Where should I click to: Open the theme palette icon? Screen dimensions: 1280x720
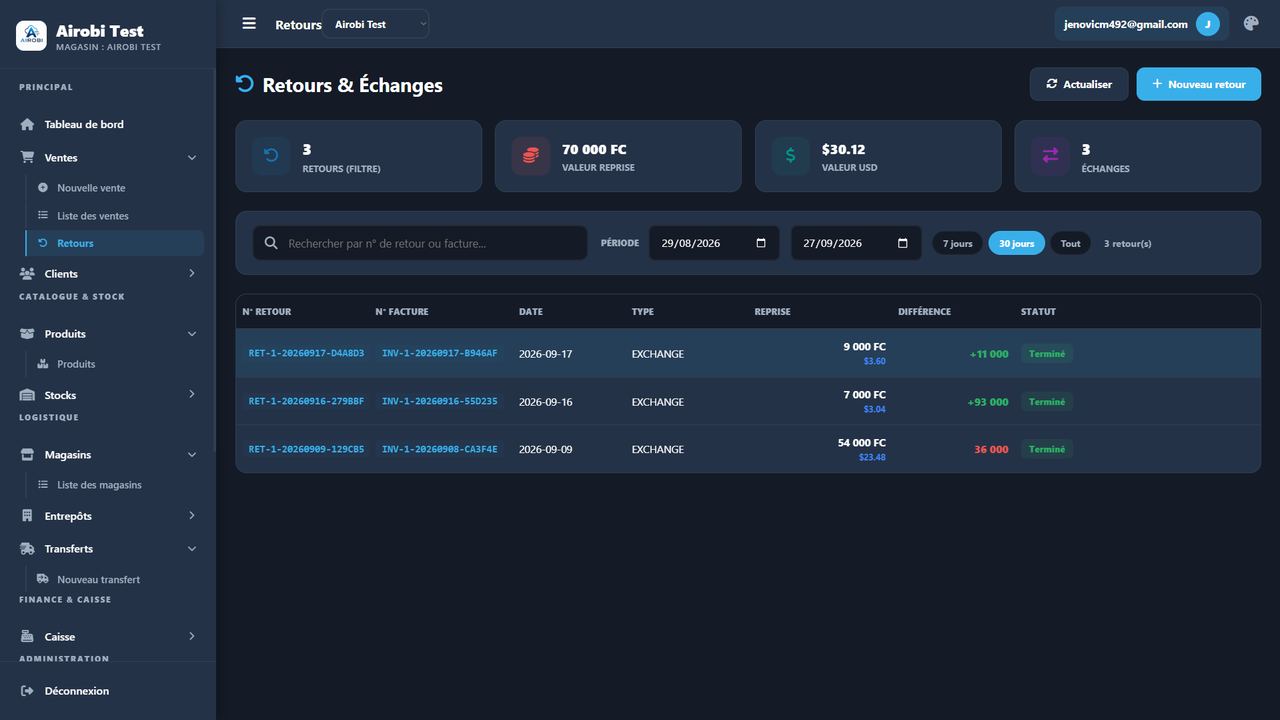1251,24
